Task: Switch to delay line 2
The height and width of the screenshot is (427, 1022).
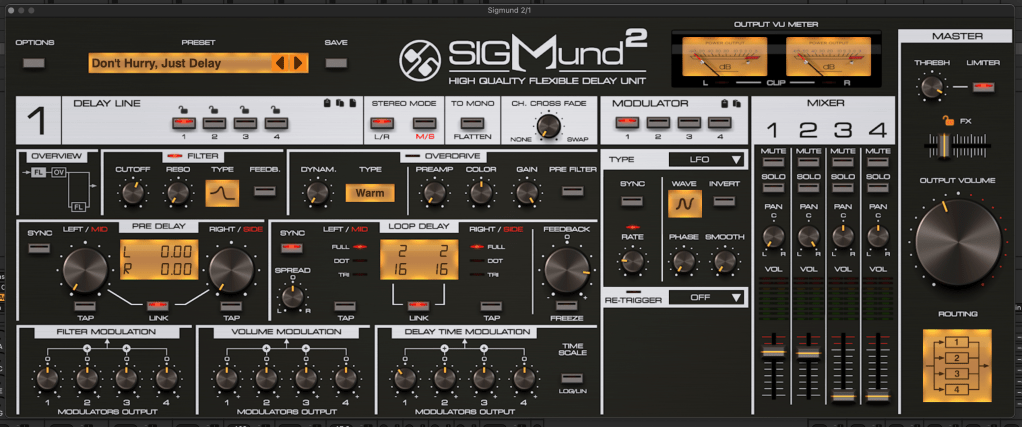Action: tap(212, 123)
